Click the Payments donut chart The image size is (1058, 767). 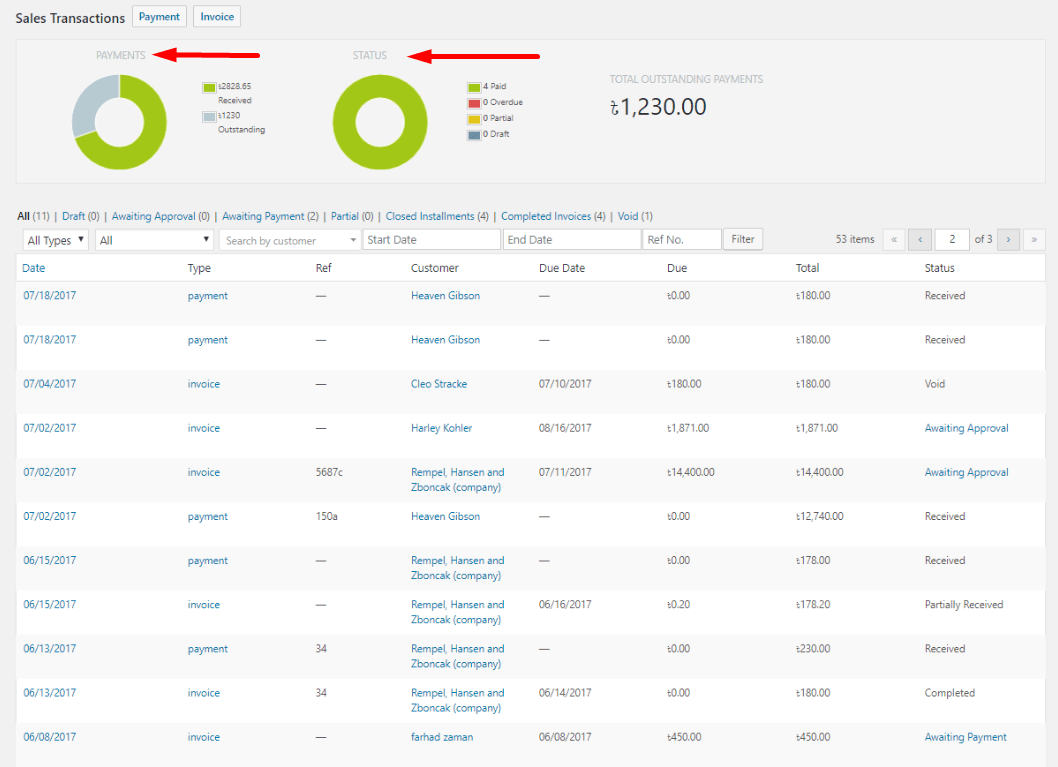pos(119,122)
